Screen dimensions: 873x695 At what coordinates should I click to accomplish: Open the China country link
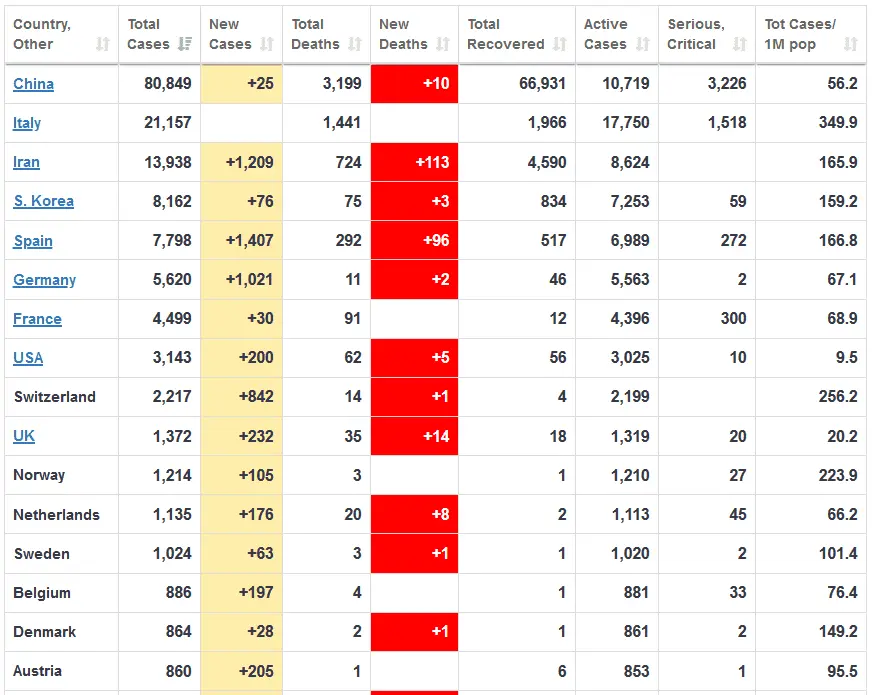pyautogui.click(x=33, y=84)
